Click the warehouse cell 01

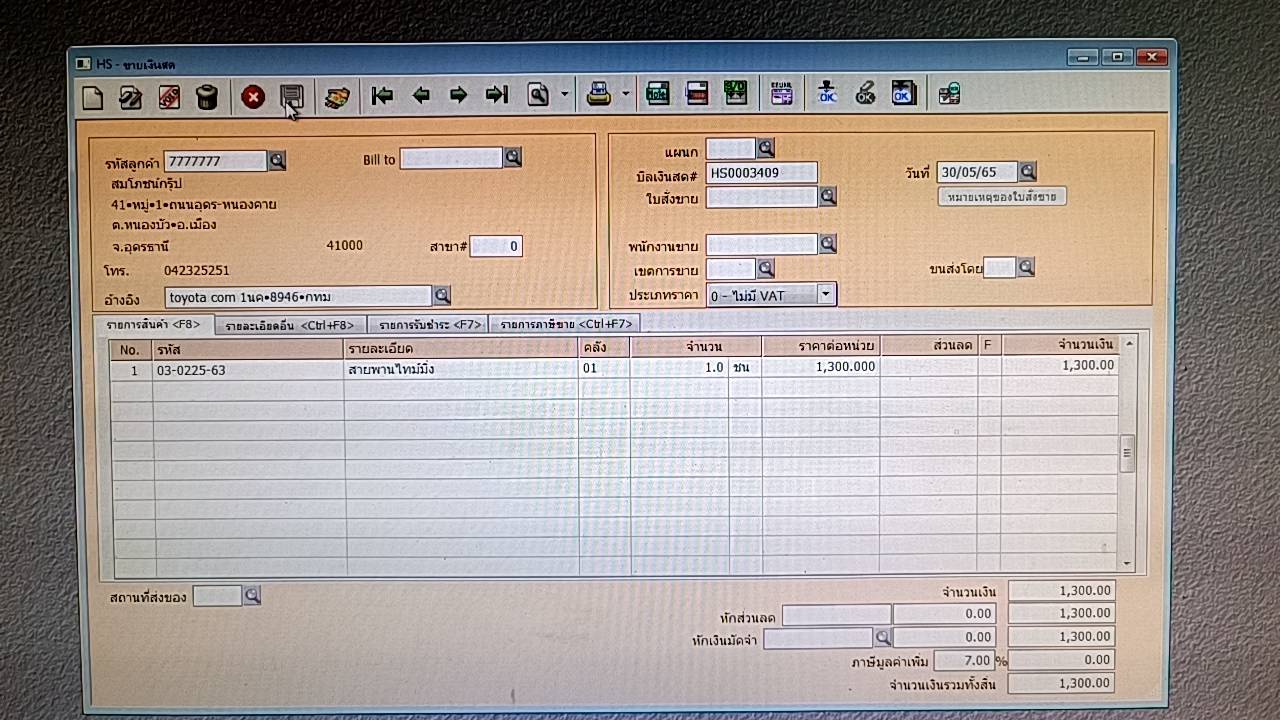point(604,368)
